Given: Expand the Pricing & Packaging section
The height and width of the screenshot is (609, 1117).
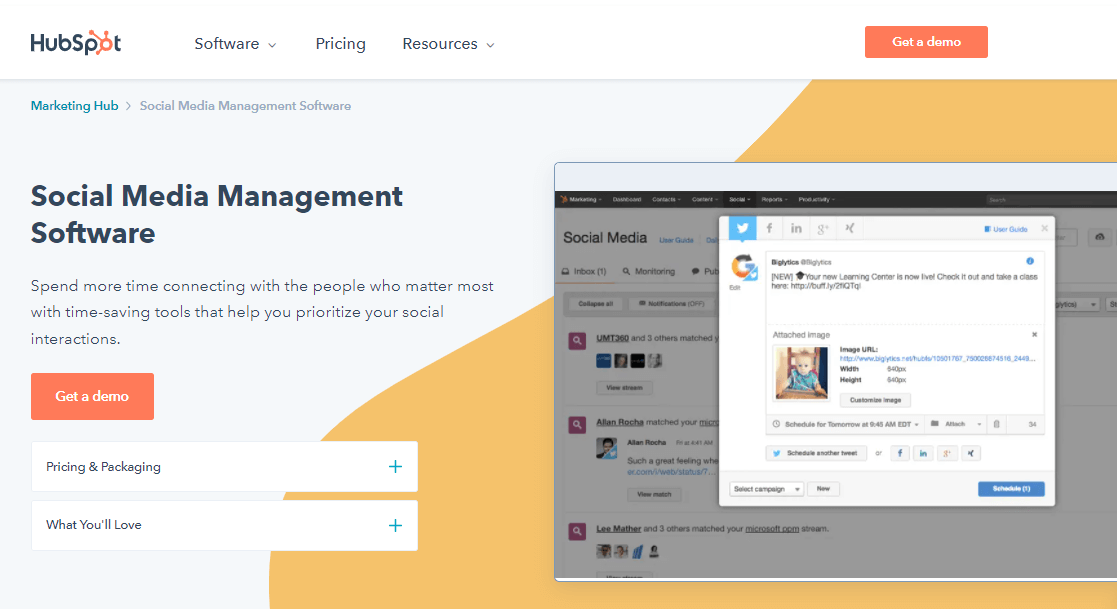Looking at the screenshot, I should [224, 467].
